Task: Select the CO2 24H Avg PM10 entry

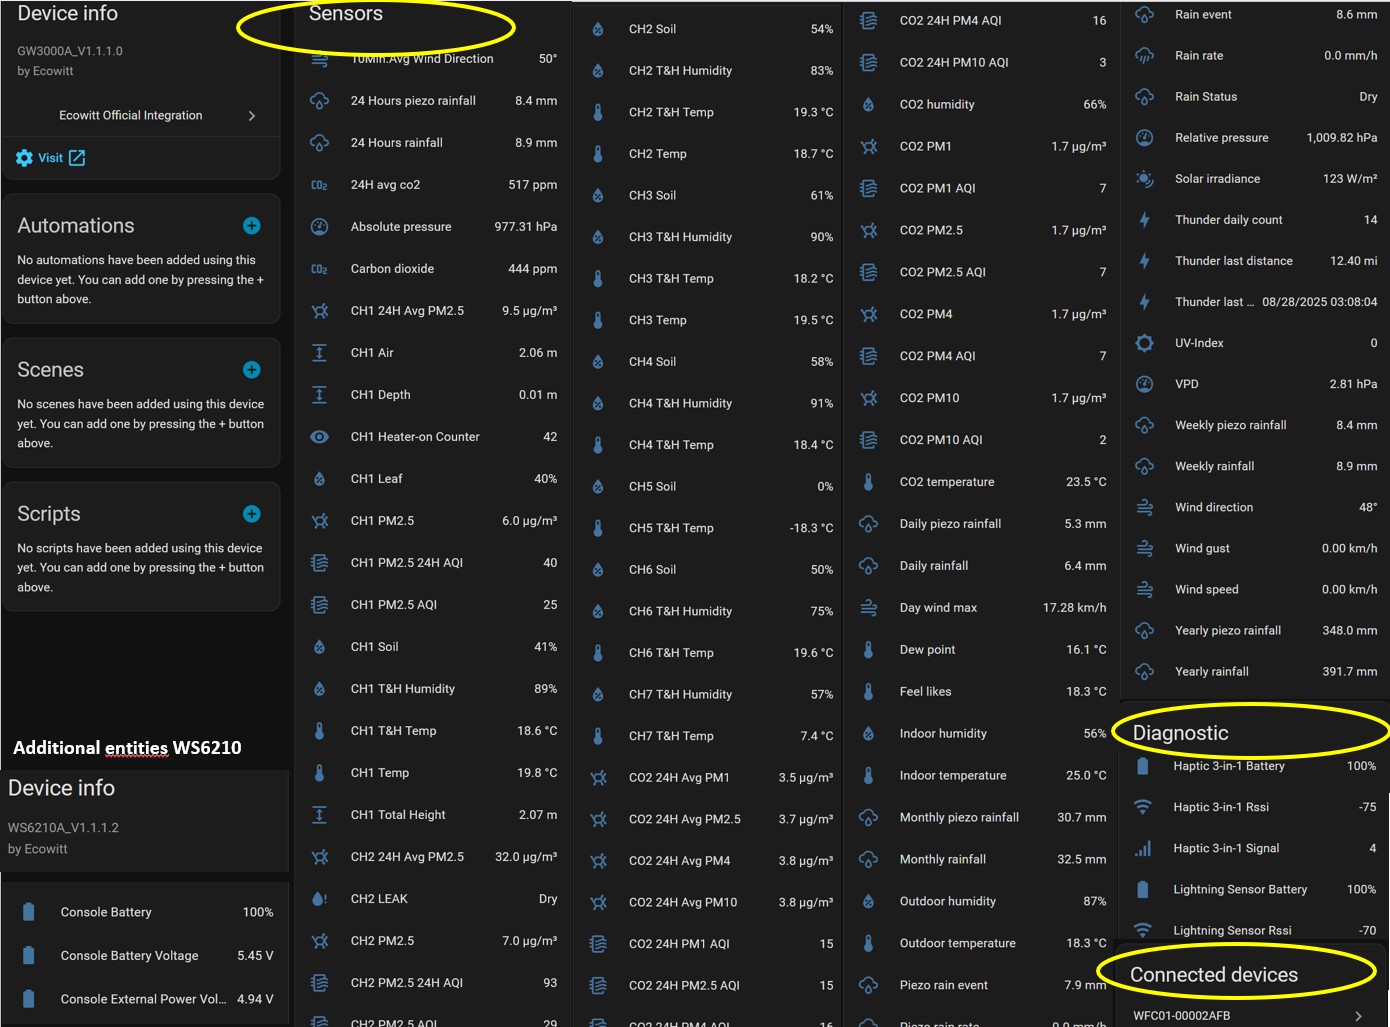Action: [710, 902]
